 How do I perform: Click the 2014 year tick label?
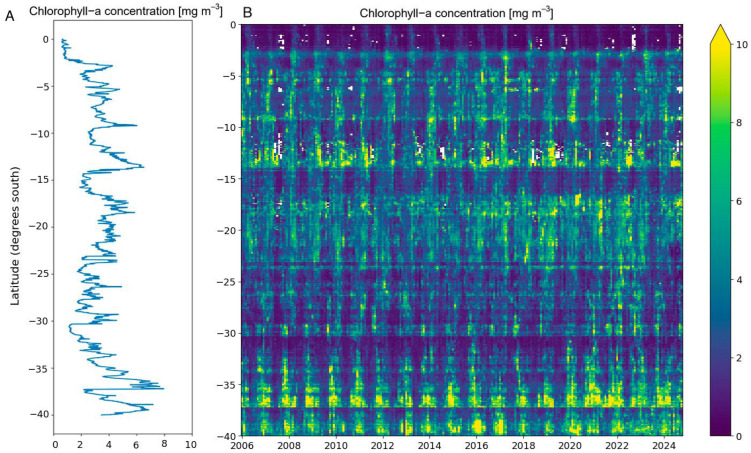pyautogui.click(x=430, y=445)
